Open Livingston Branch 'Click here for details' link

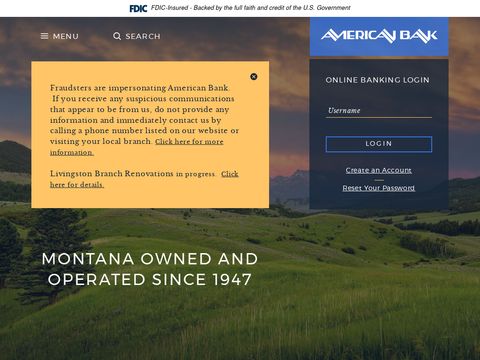tap(144, 179)
